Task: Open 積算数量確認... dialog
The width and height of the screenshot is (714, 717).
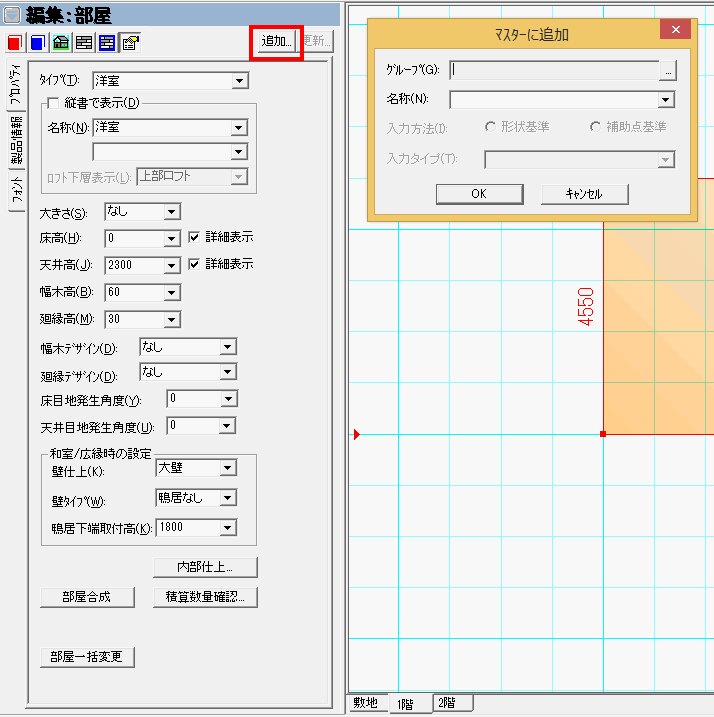Action: click(205, 597)
